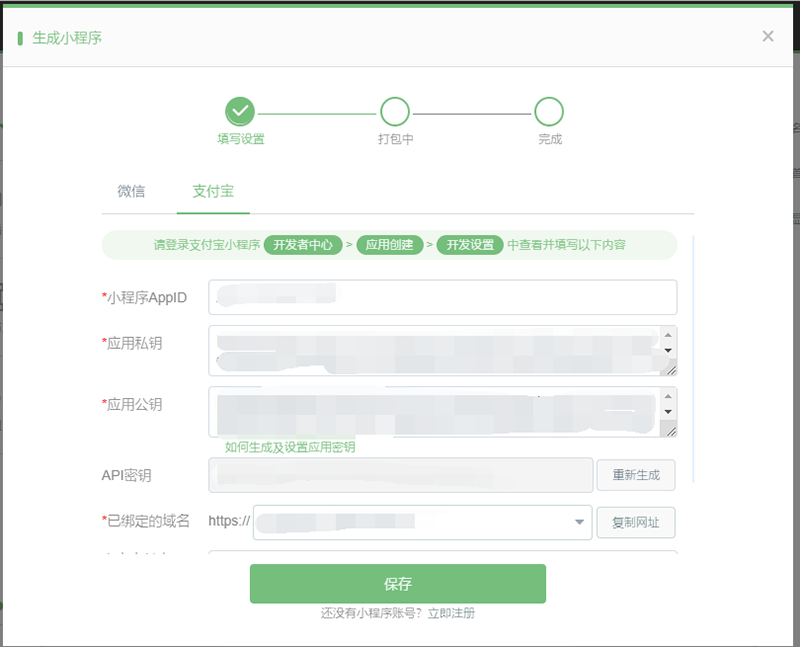Click the 开发设置 green tag
The width and height of the screenshot is (800, 647).
coord(469,245)
